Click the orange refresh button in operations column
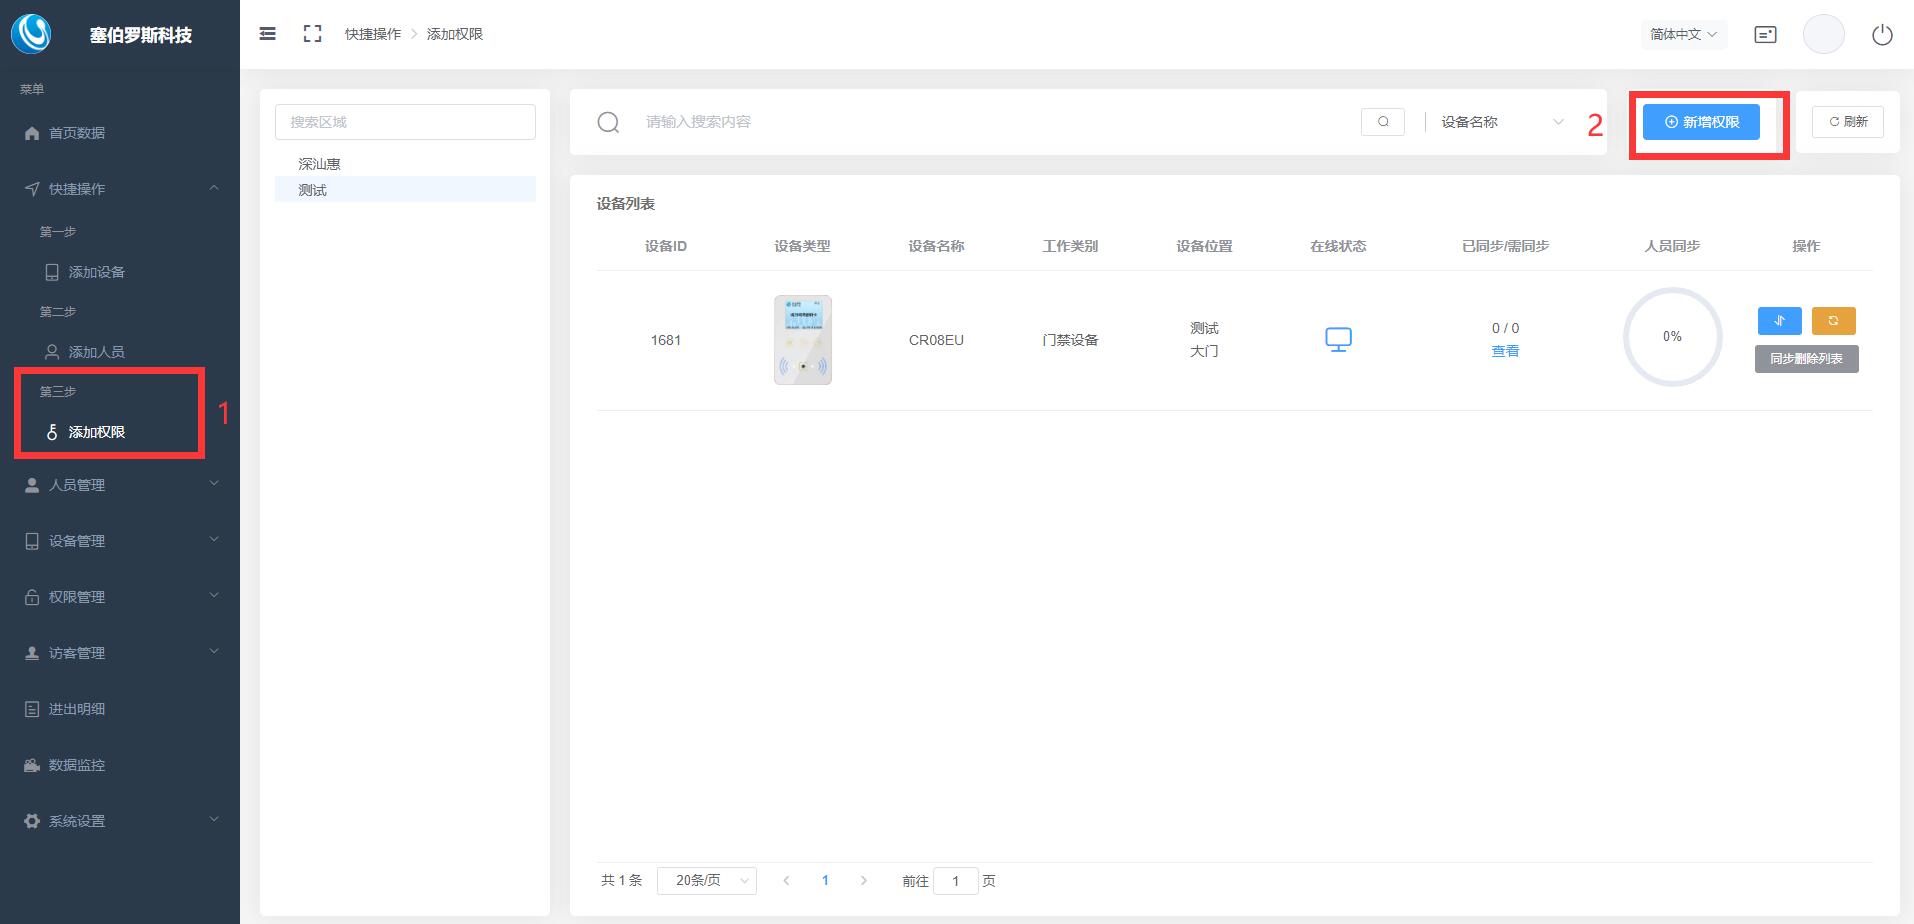 click(1833, 321)
